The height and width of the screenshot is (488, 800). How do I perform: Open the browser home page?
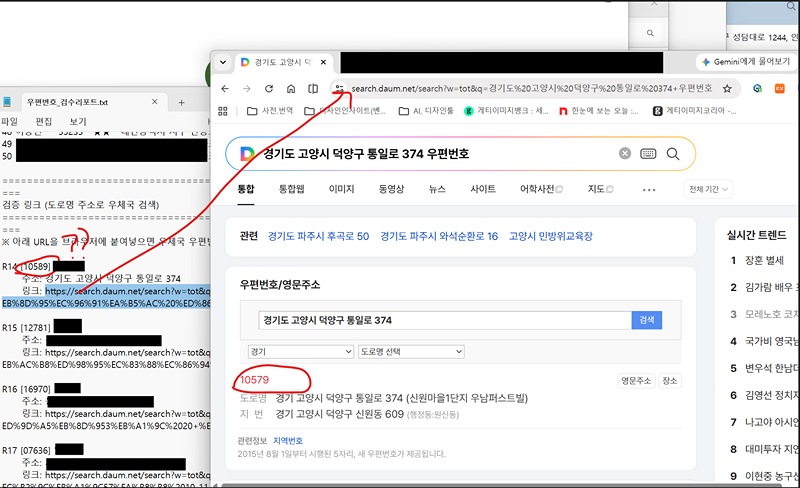pyautogui.click(x=291, y=89)
